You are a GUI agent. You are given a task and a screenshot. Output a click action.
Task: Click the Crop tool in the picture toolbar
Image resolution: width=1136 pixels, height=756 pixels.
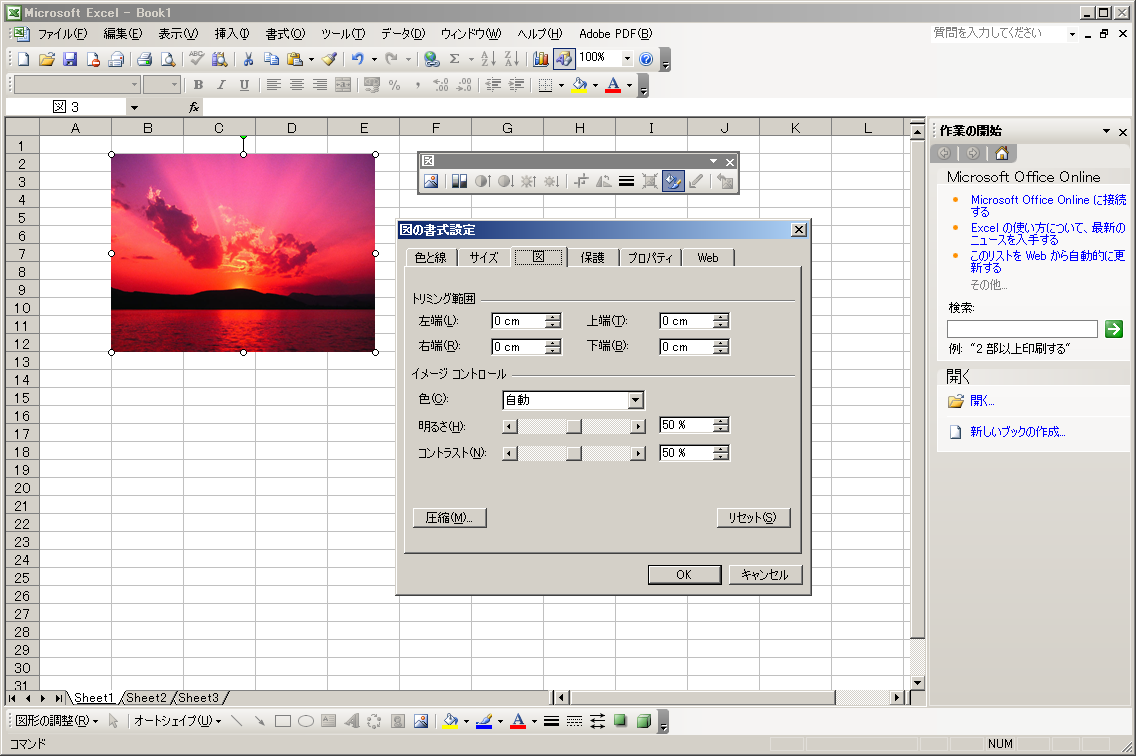(x=581, y=181)
